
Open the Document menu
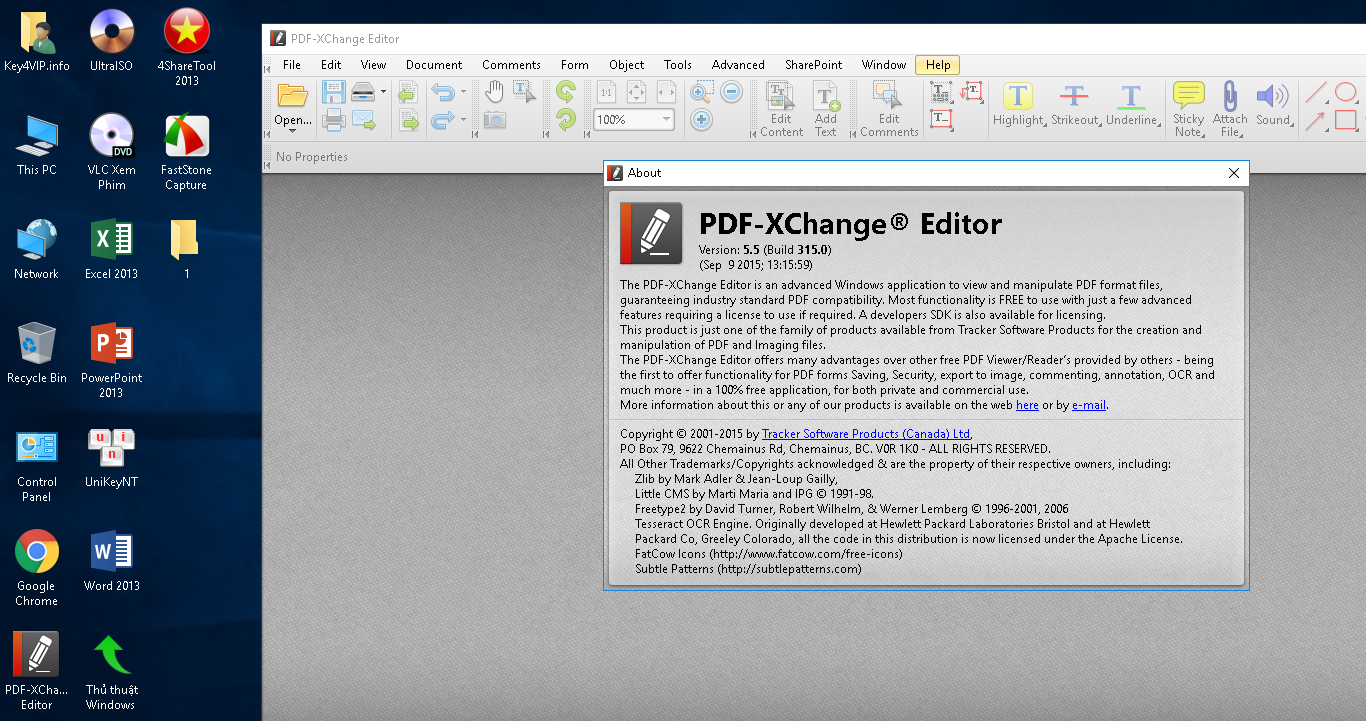(x=434, y=65)
